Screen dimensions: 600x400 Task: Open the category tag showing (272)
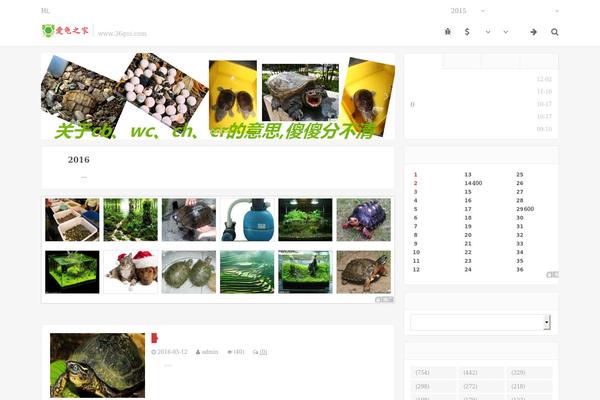pos(481,387)
